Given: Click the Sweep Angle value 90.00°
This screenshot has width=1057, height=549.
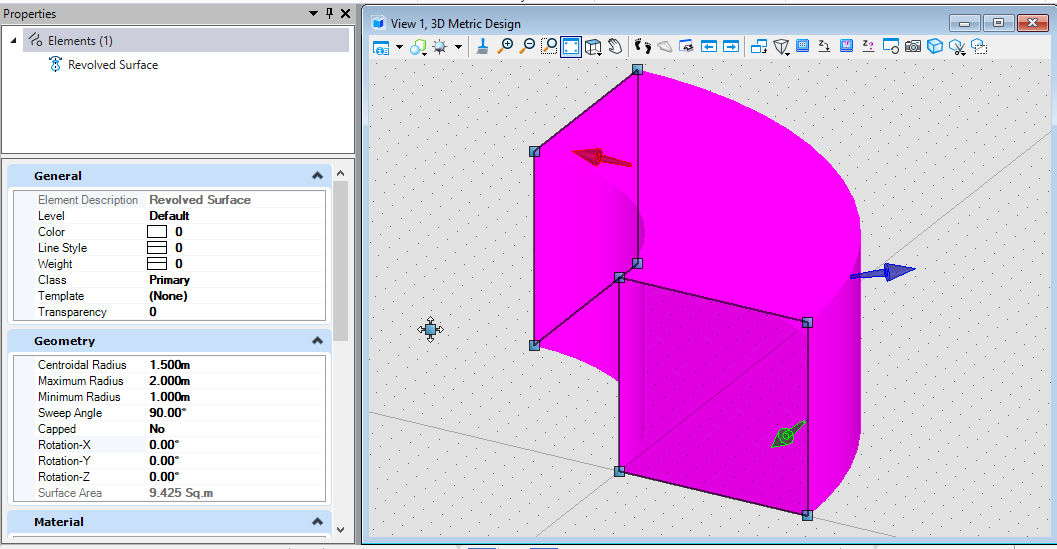Looking at the screenshot, I should 167,413.
